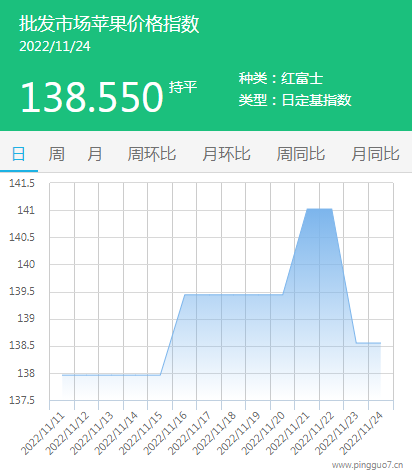Screen dimensions: 412x475
Task: Click the title 批发市场苹果价格指数
Action: point(109,24)
